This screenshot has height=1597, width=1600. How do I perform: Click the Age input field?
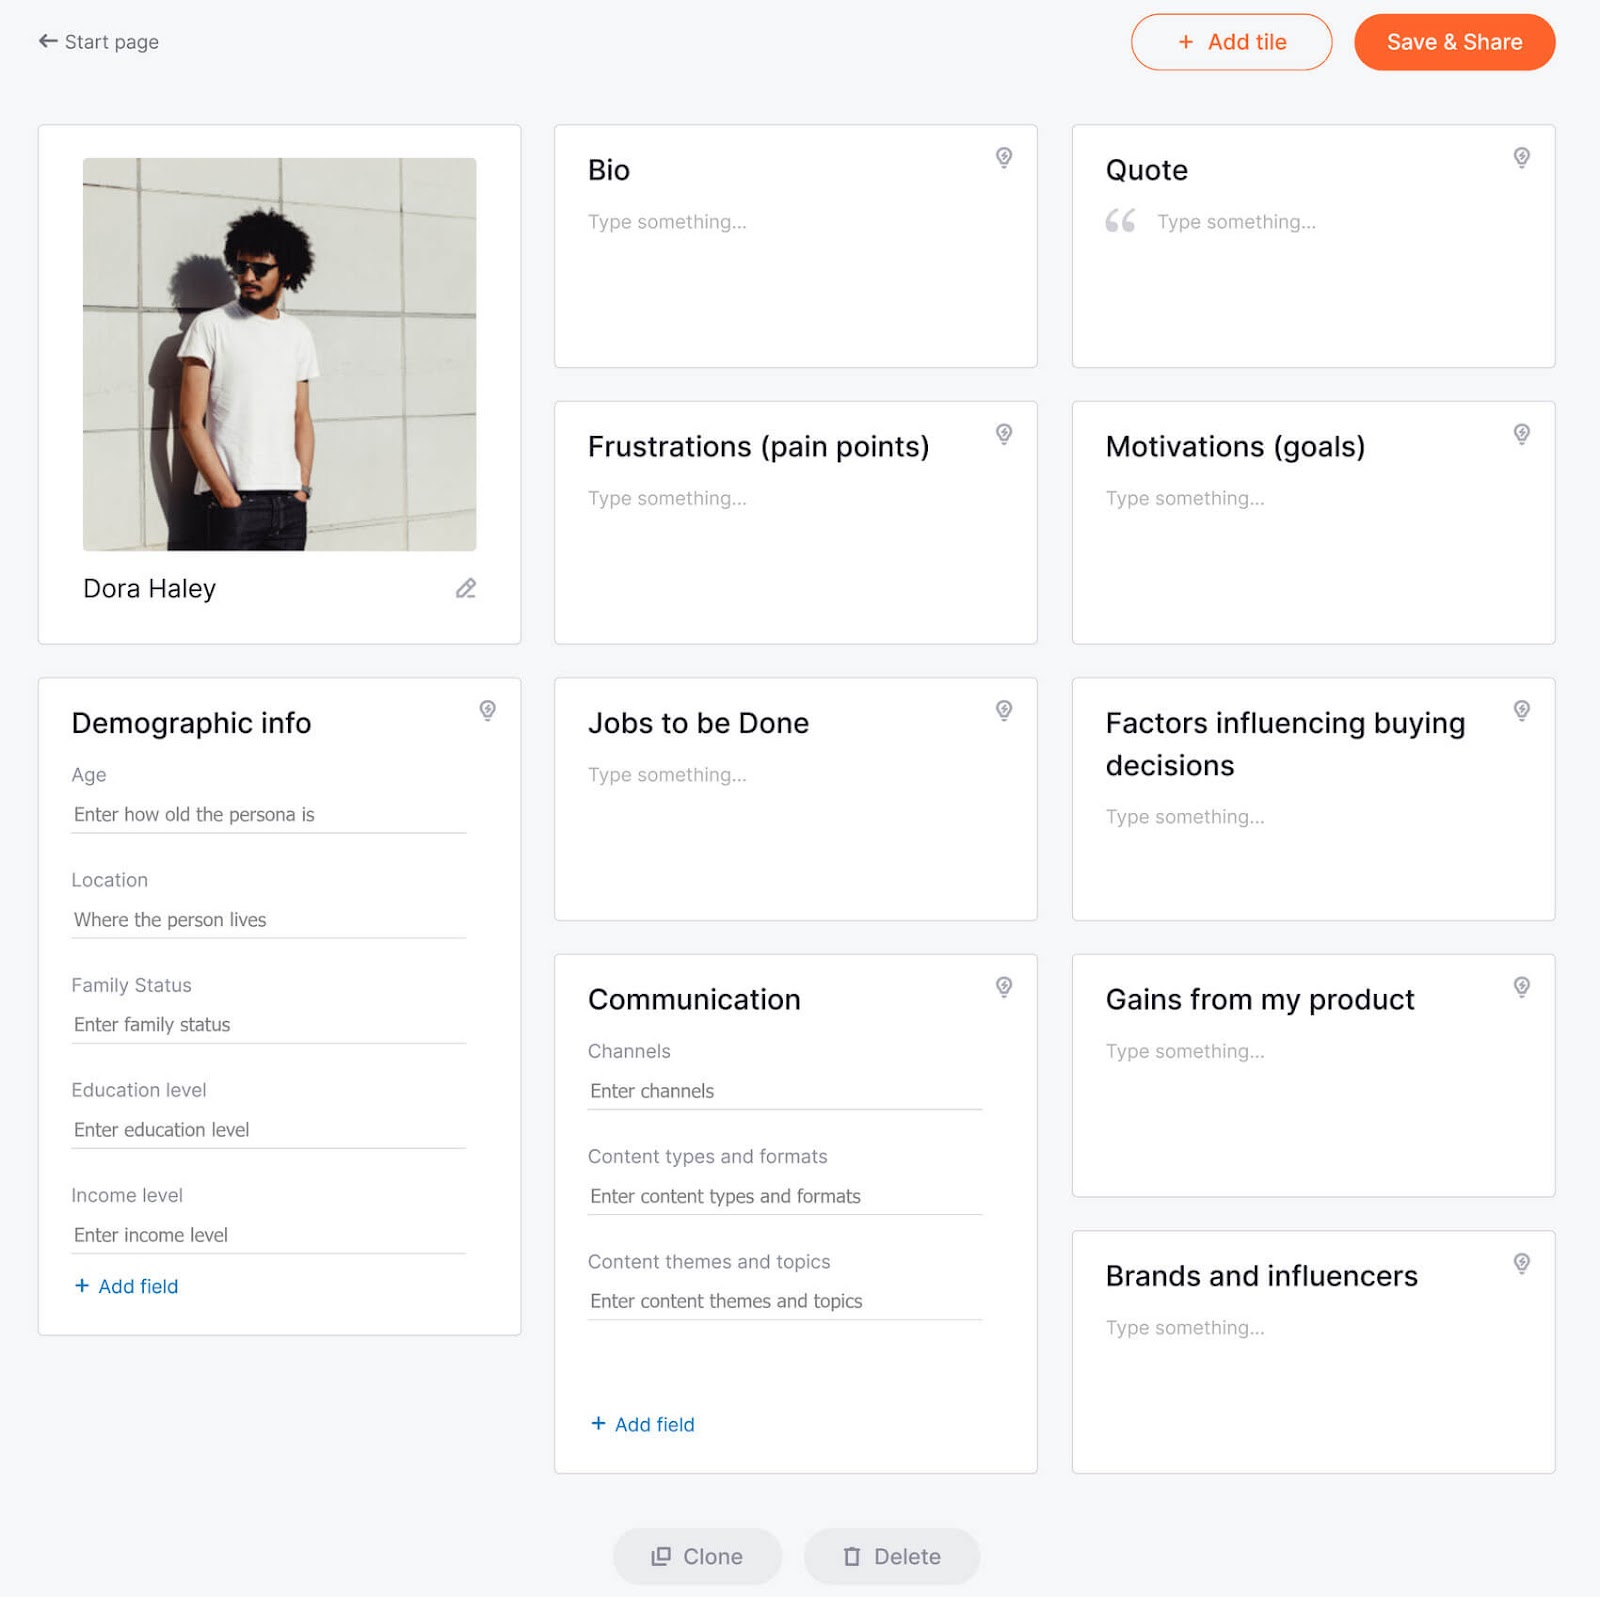click(267, 814)
